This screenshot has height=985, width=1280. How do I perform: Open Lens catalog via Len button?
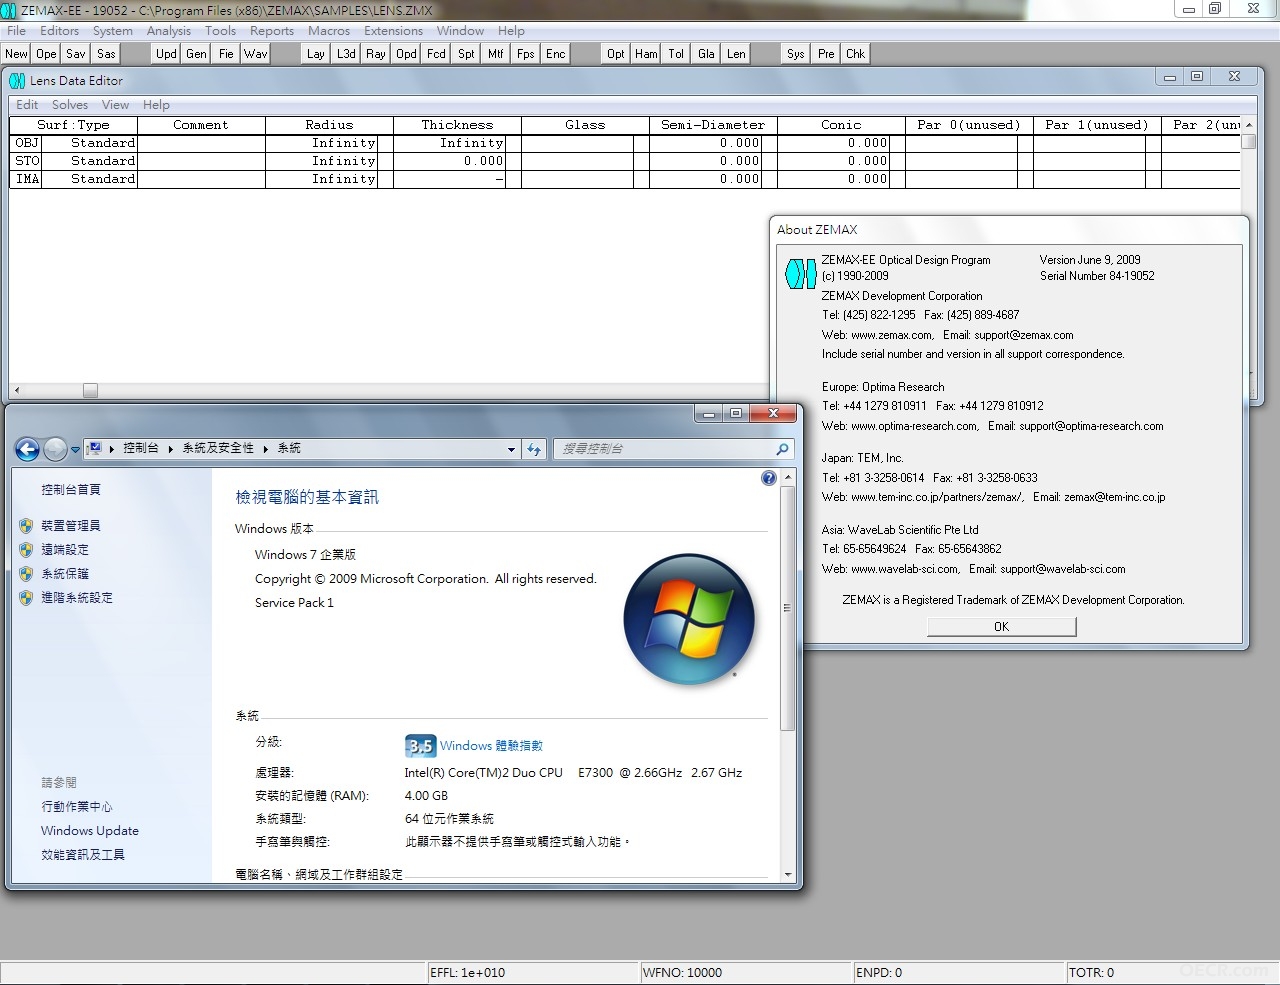pyautogui.click(x=736, y=54)
